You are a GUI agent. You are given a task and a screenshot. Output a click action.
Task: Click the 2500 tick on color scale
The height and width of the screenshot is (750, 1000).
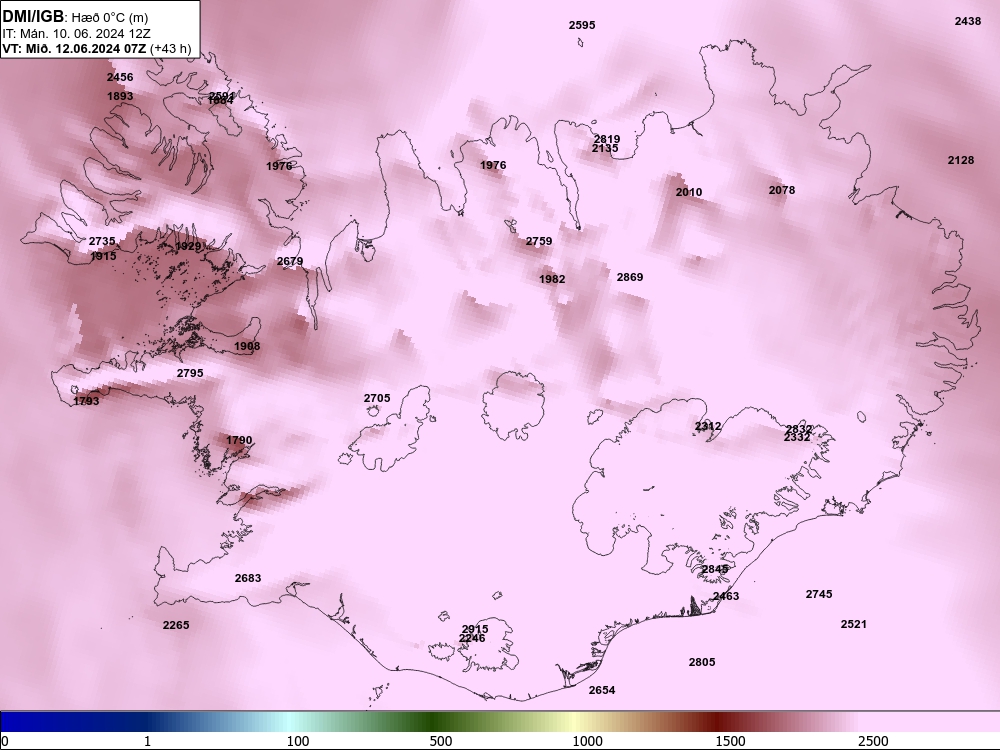point(873,741)
